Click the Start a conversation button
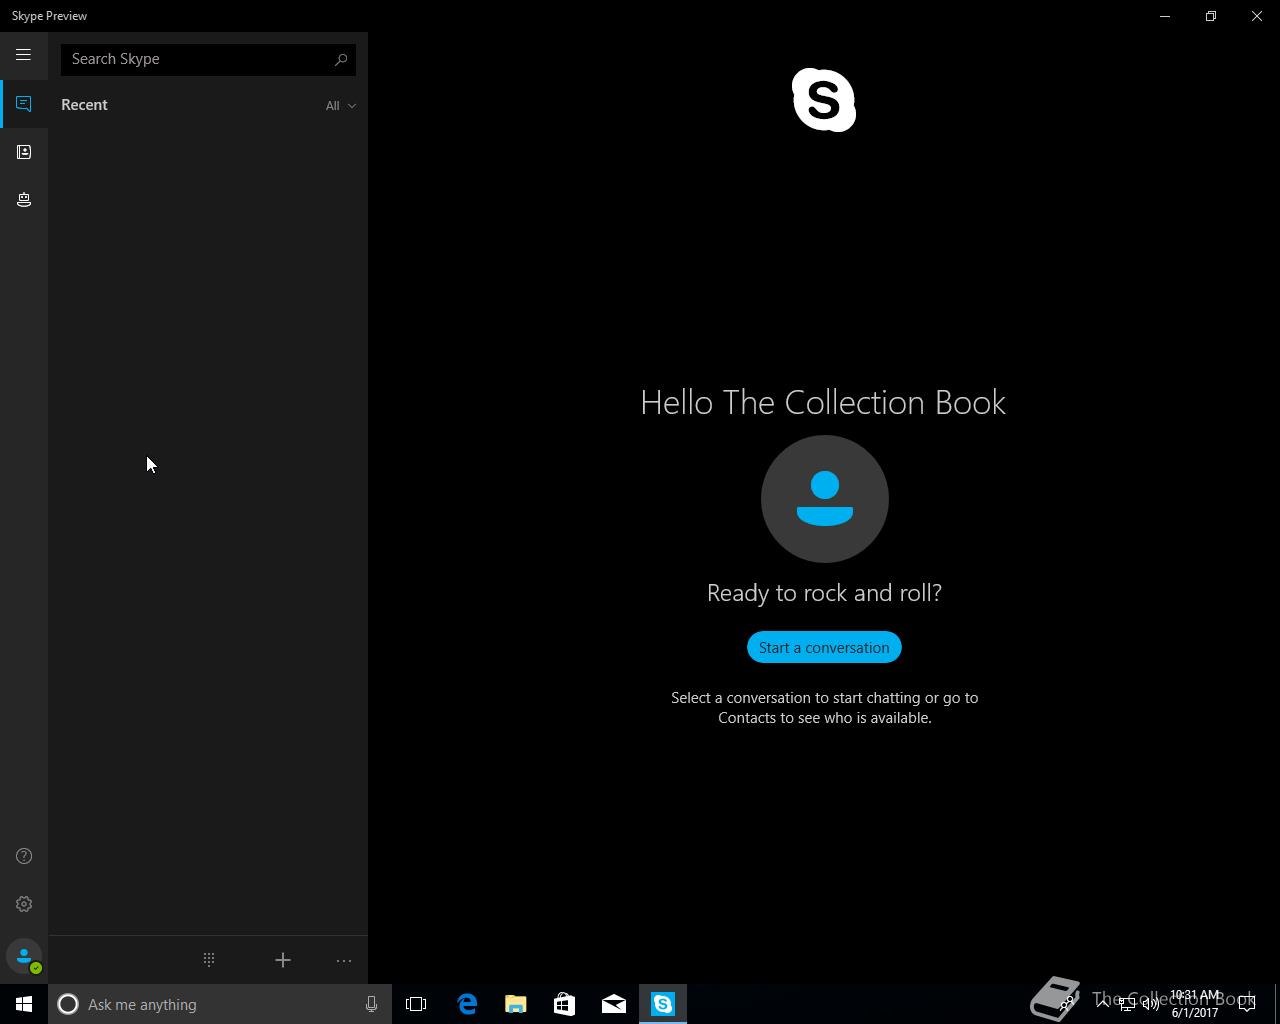This screenshot has width=1280, height=1024. 824,647
